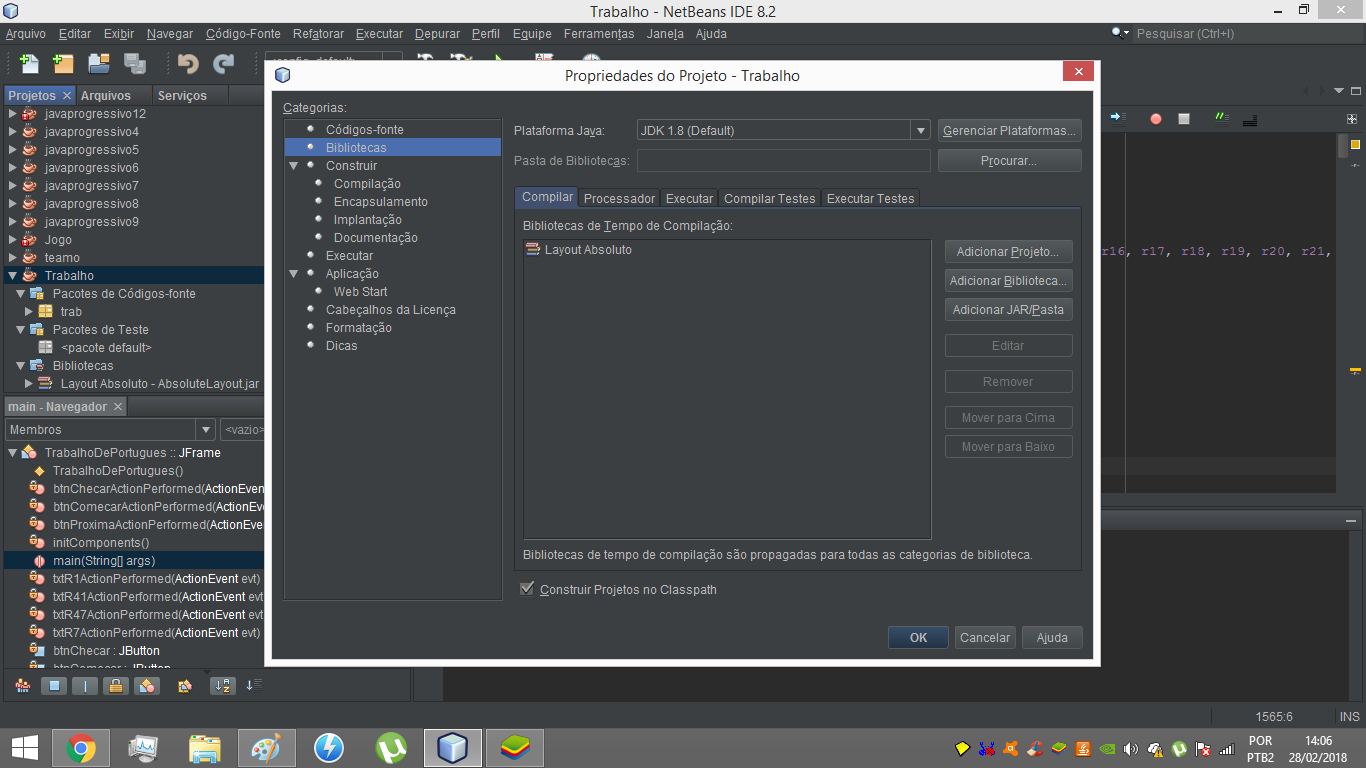The height and width of the screenshot is (768, 1366).
Task: Toggle Sort by Name A-Z in Navigator
Action: [x=222, y=686]
